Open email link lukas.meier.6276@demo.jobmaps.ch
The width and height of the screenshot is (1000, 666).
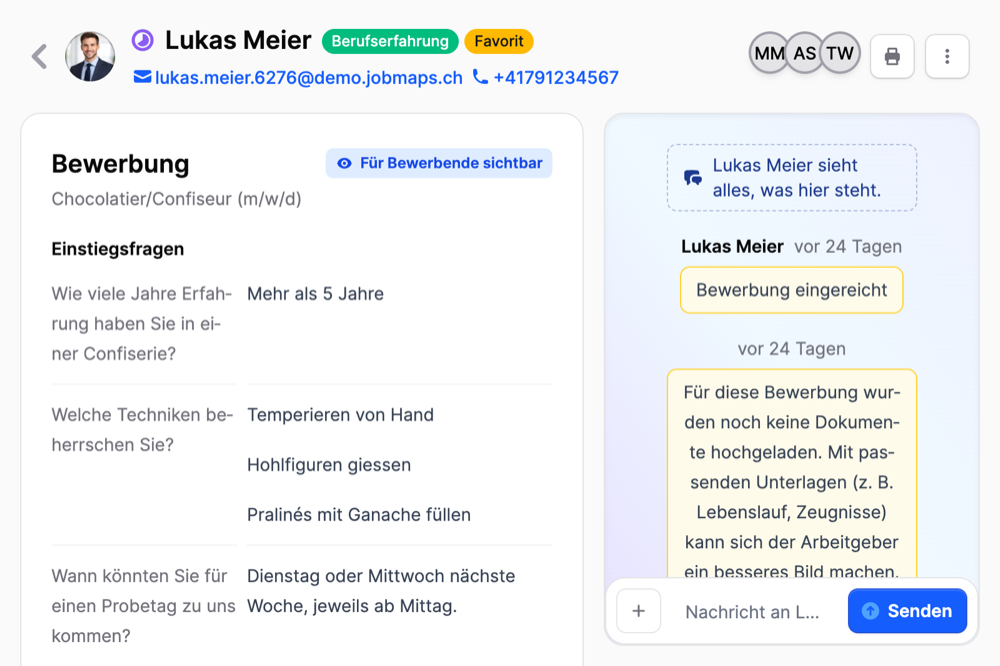pos(309,77)
